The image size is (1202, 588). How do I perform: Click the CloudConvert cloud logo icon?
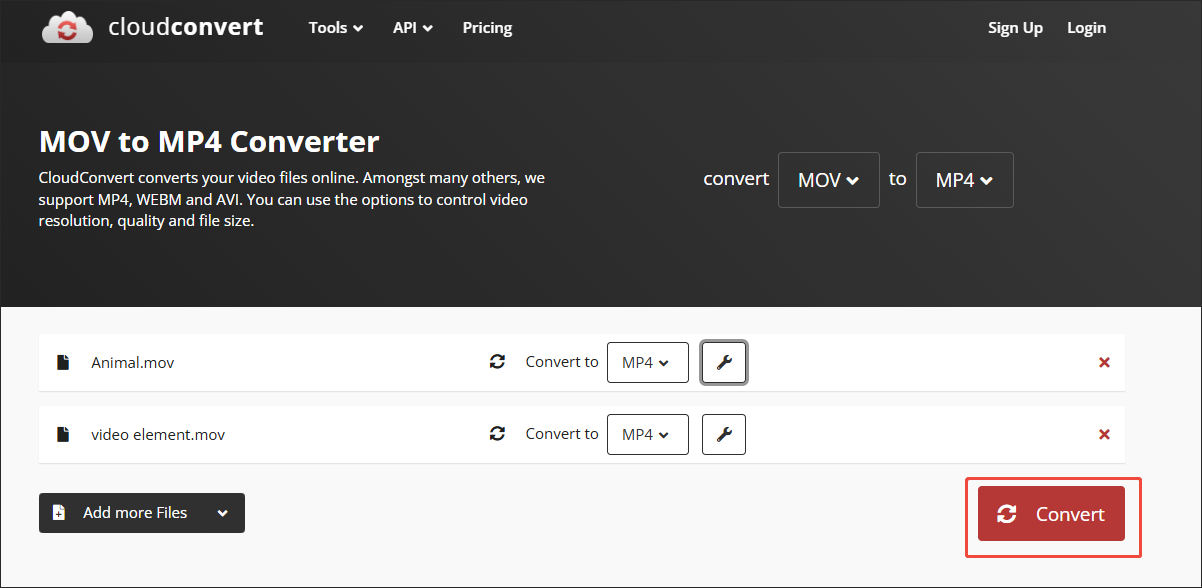[68, 28]
